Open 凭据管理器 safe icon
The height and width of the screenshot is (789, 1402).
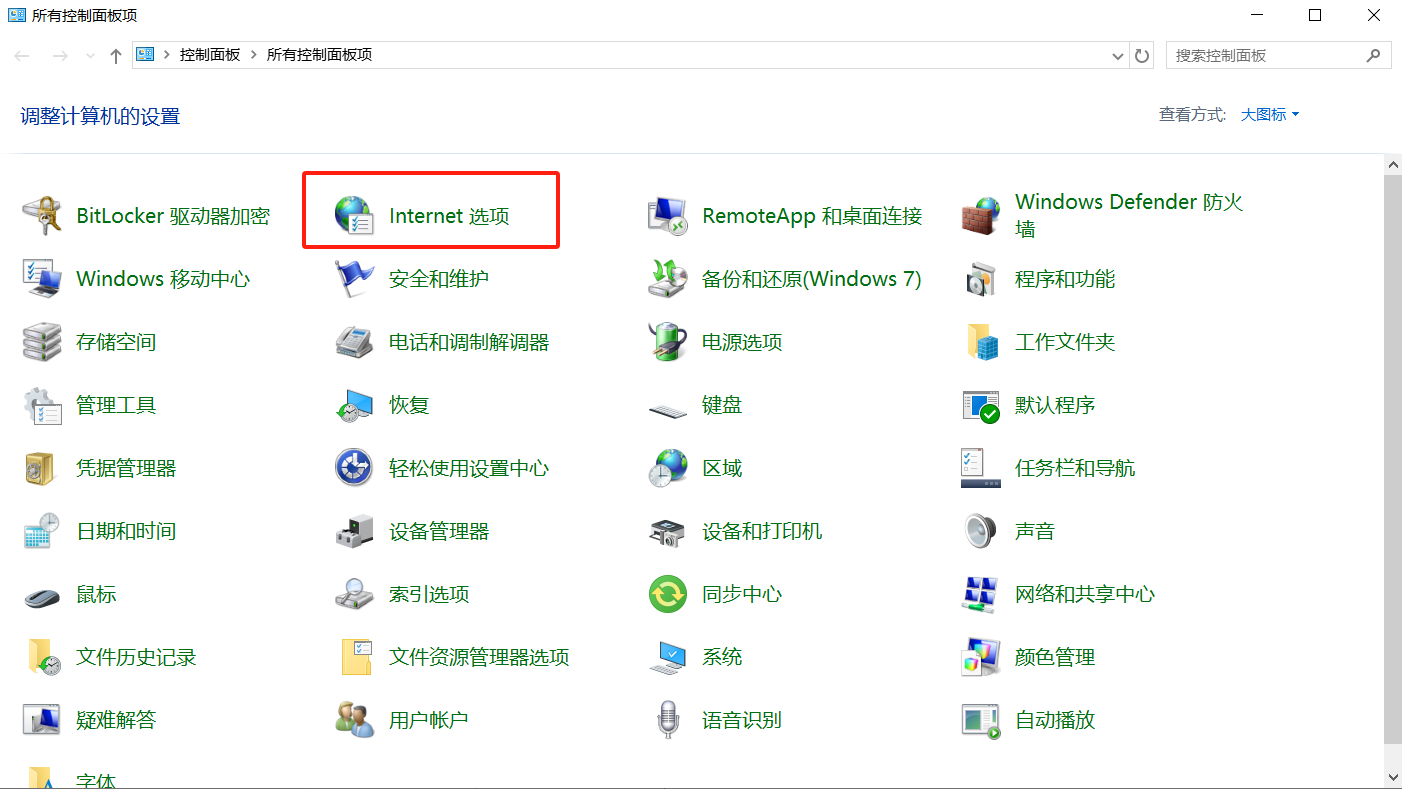coord(42,468)
